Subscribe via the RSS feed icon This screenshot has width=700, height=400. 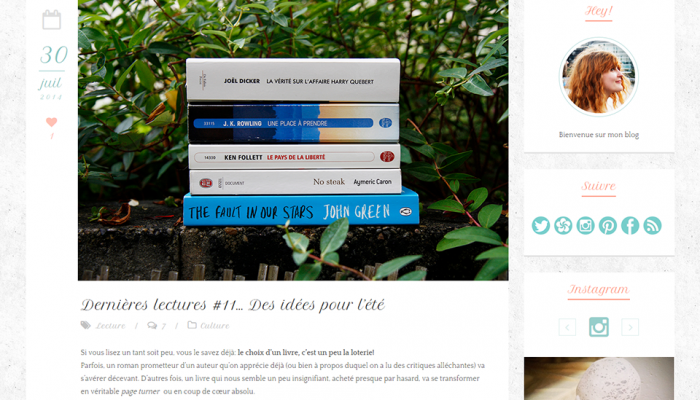pyautogui.click(x=652, y=225)
